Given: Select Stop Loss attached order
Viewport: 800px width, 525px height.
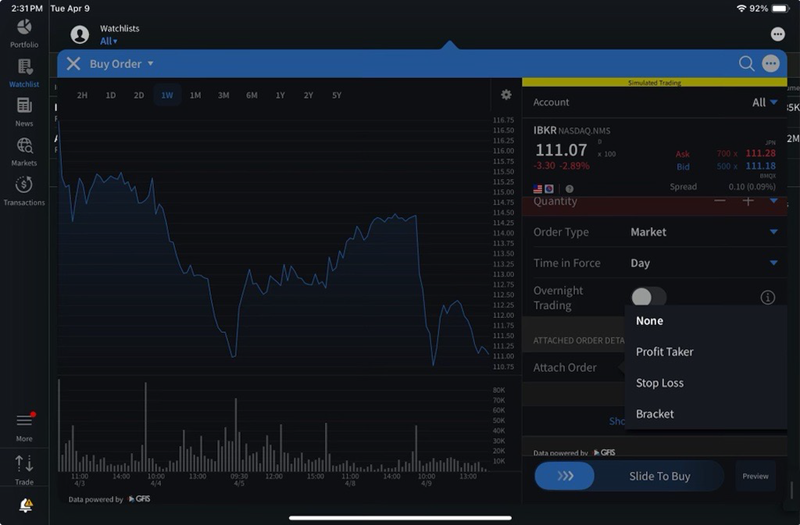Looking at the screenshot, I should pyautogui.click(x=706, y=383).
